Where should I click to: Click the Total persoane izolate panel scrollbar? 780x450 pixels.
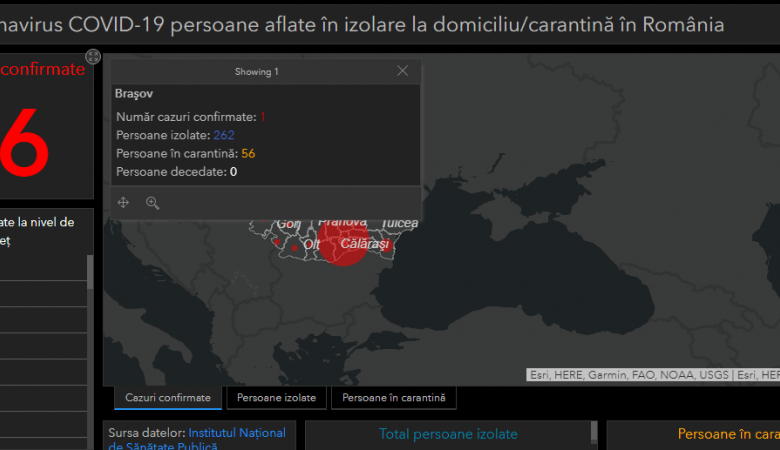(x=594, y=431)
